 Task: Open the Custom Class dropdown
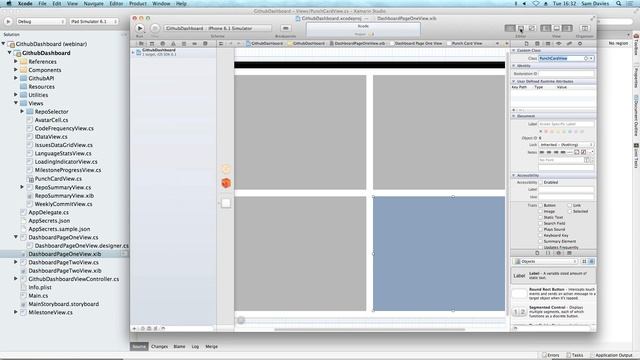[591, 58]
